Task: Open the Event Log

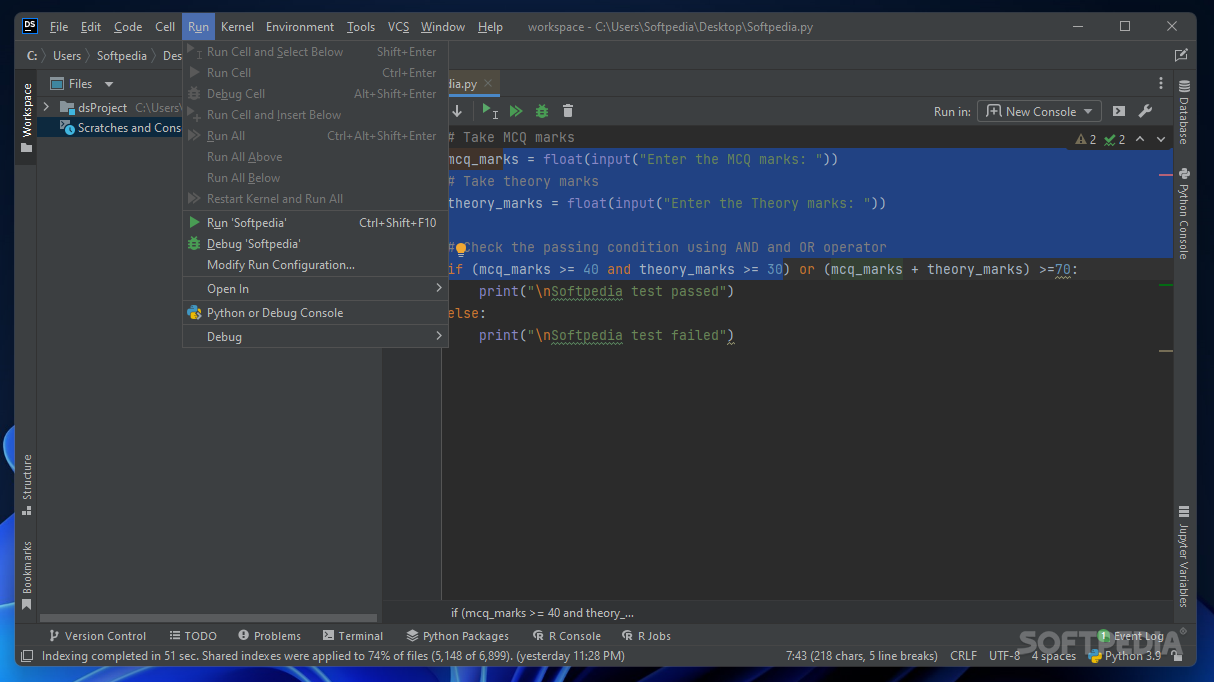Action: [1131, 636]
